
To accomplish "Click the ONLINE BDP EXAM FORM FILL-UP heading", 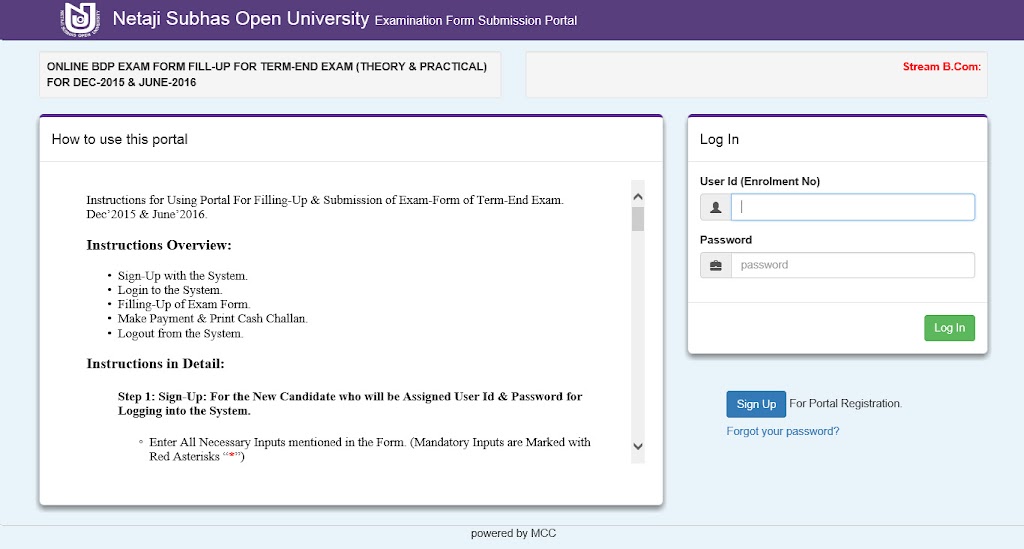I will coord(266,74).
